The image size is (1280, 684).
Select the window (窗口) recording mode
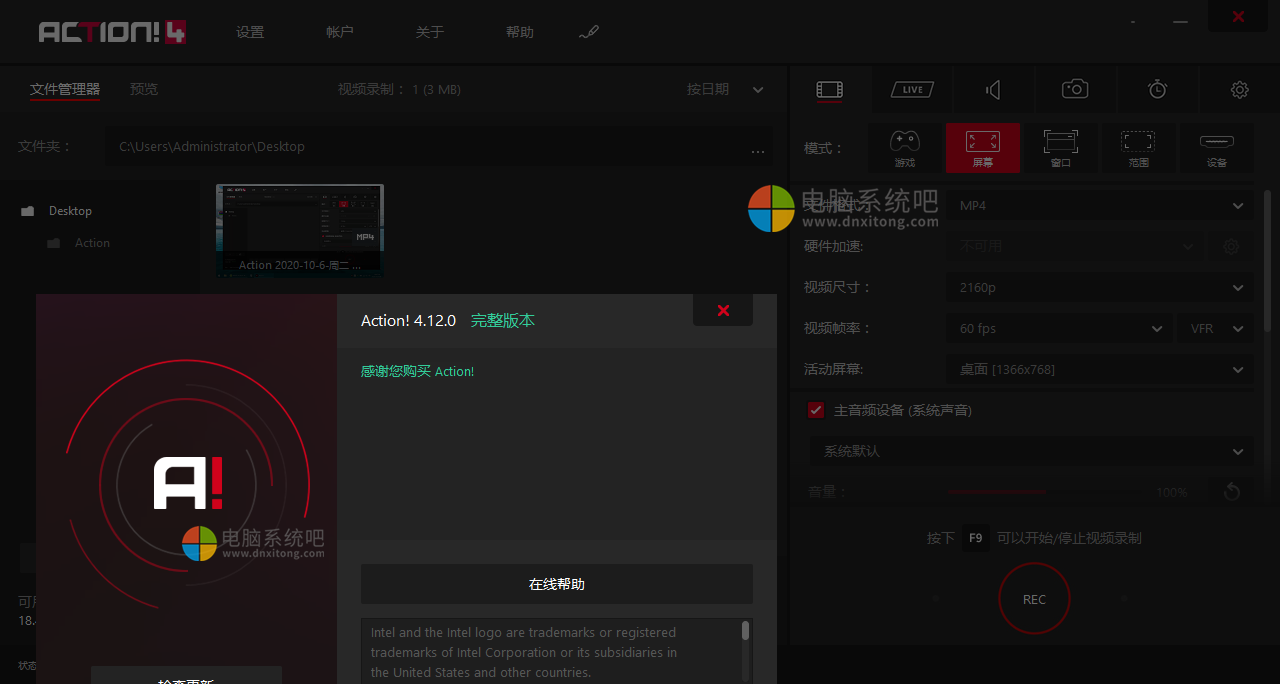1061,148
